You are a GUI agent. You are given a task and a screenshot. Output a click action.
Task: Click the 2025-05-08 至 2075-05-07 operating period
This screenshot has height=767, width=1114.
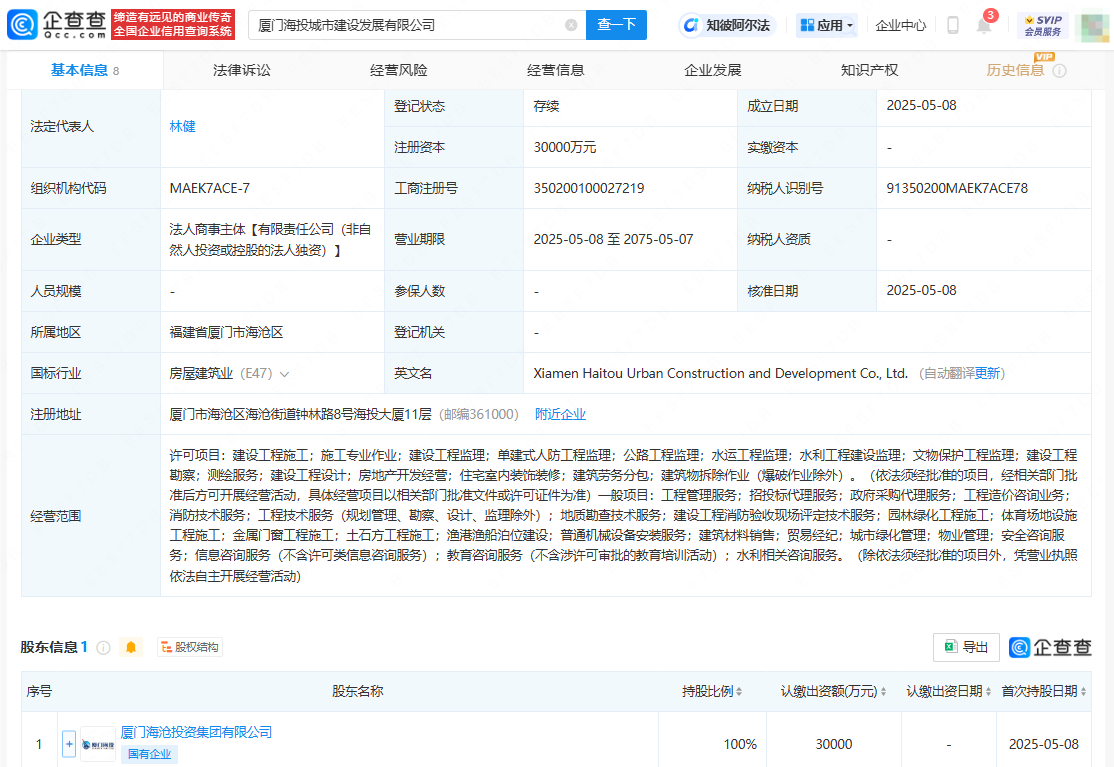click(613, 239)
